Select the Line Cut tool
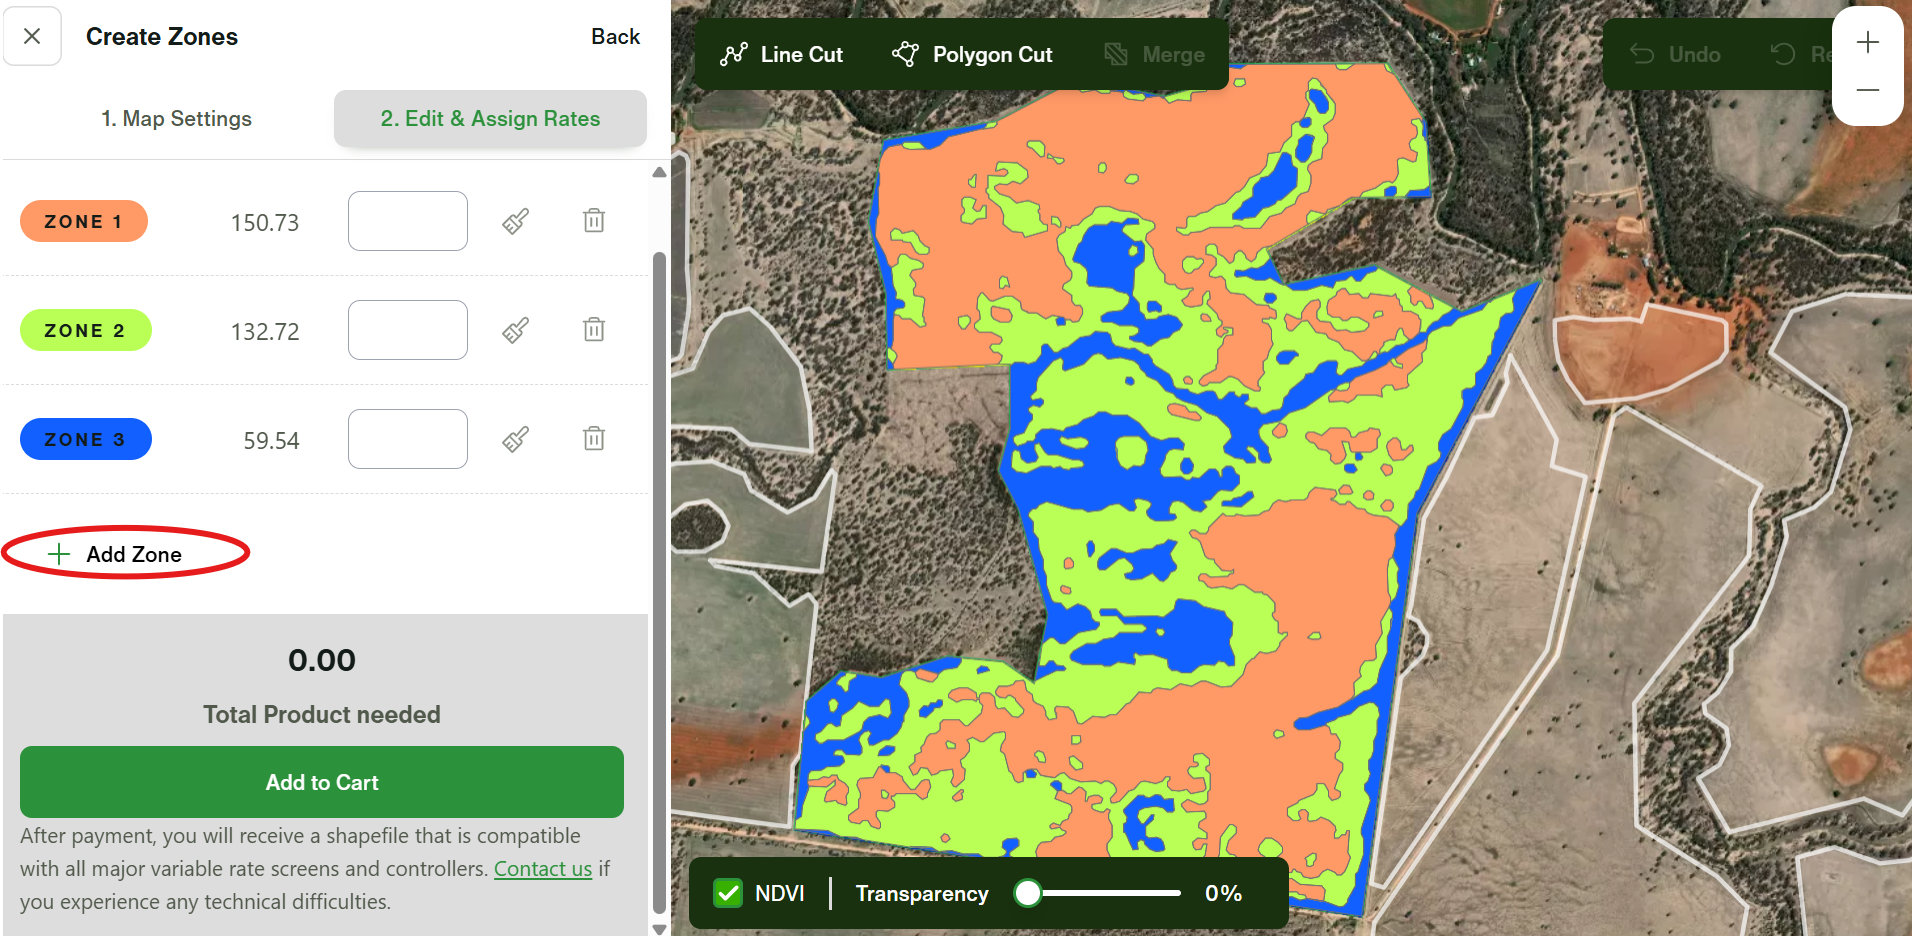The image size is (1912, 936). (782, 55)
